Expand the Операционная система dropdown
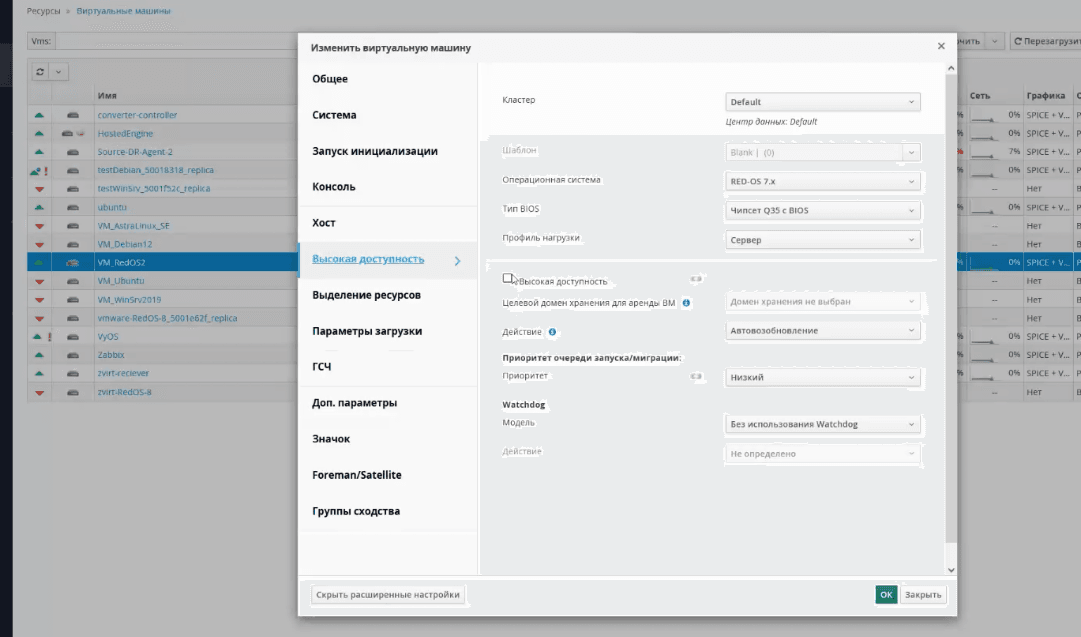 822,182
